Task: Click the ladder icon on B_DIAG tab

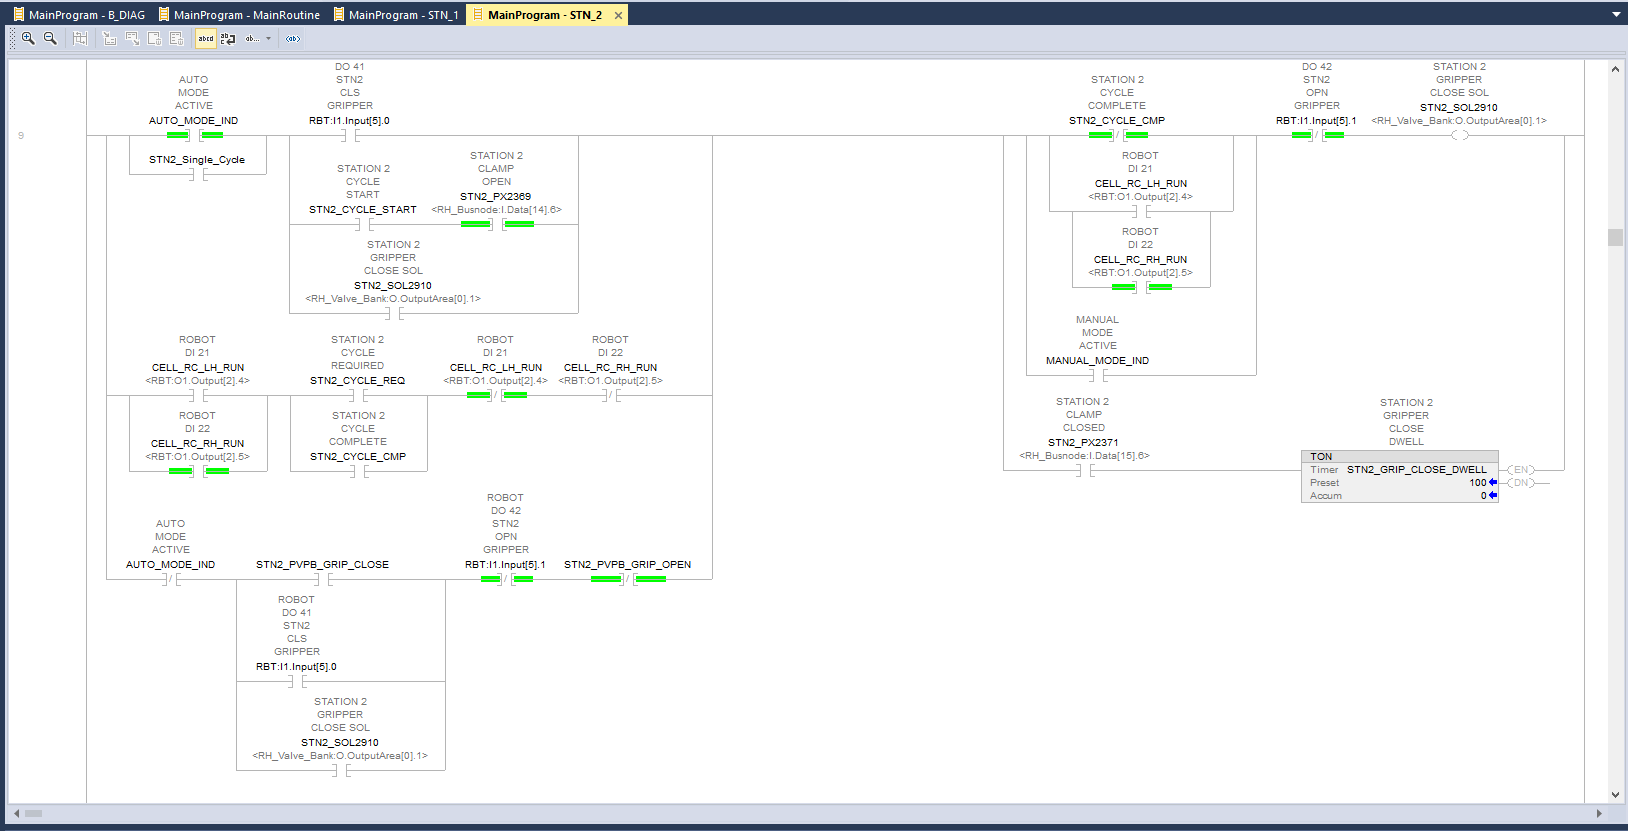Action: [x=19, y=15]
